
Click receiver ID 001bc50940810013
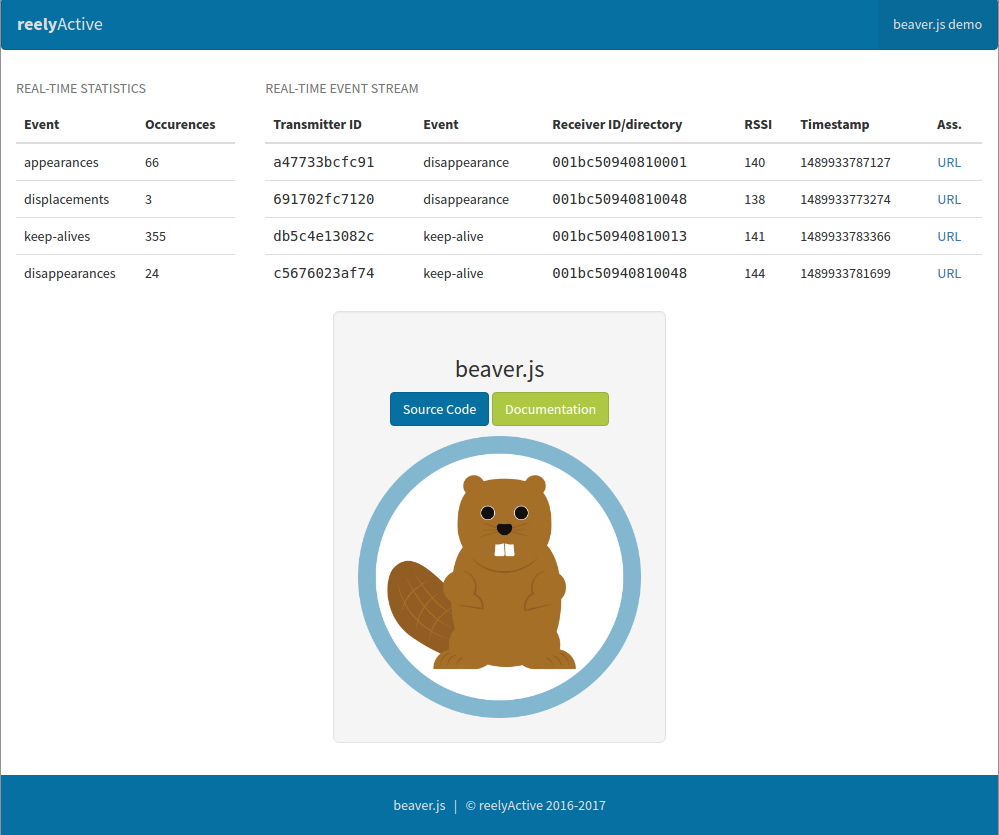pyautogui.click(x=619, y=236)
